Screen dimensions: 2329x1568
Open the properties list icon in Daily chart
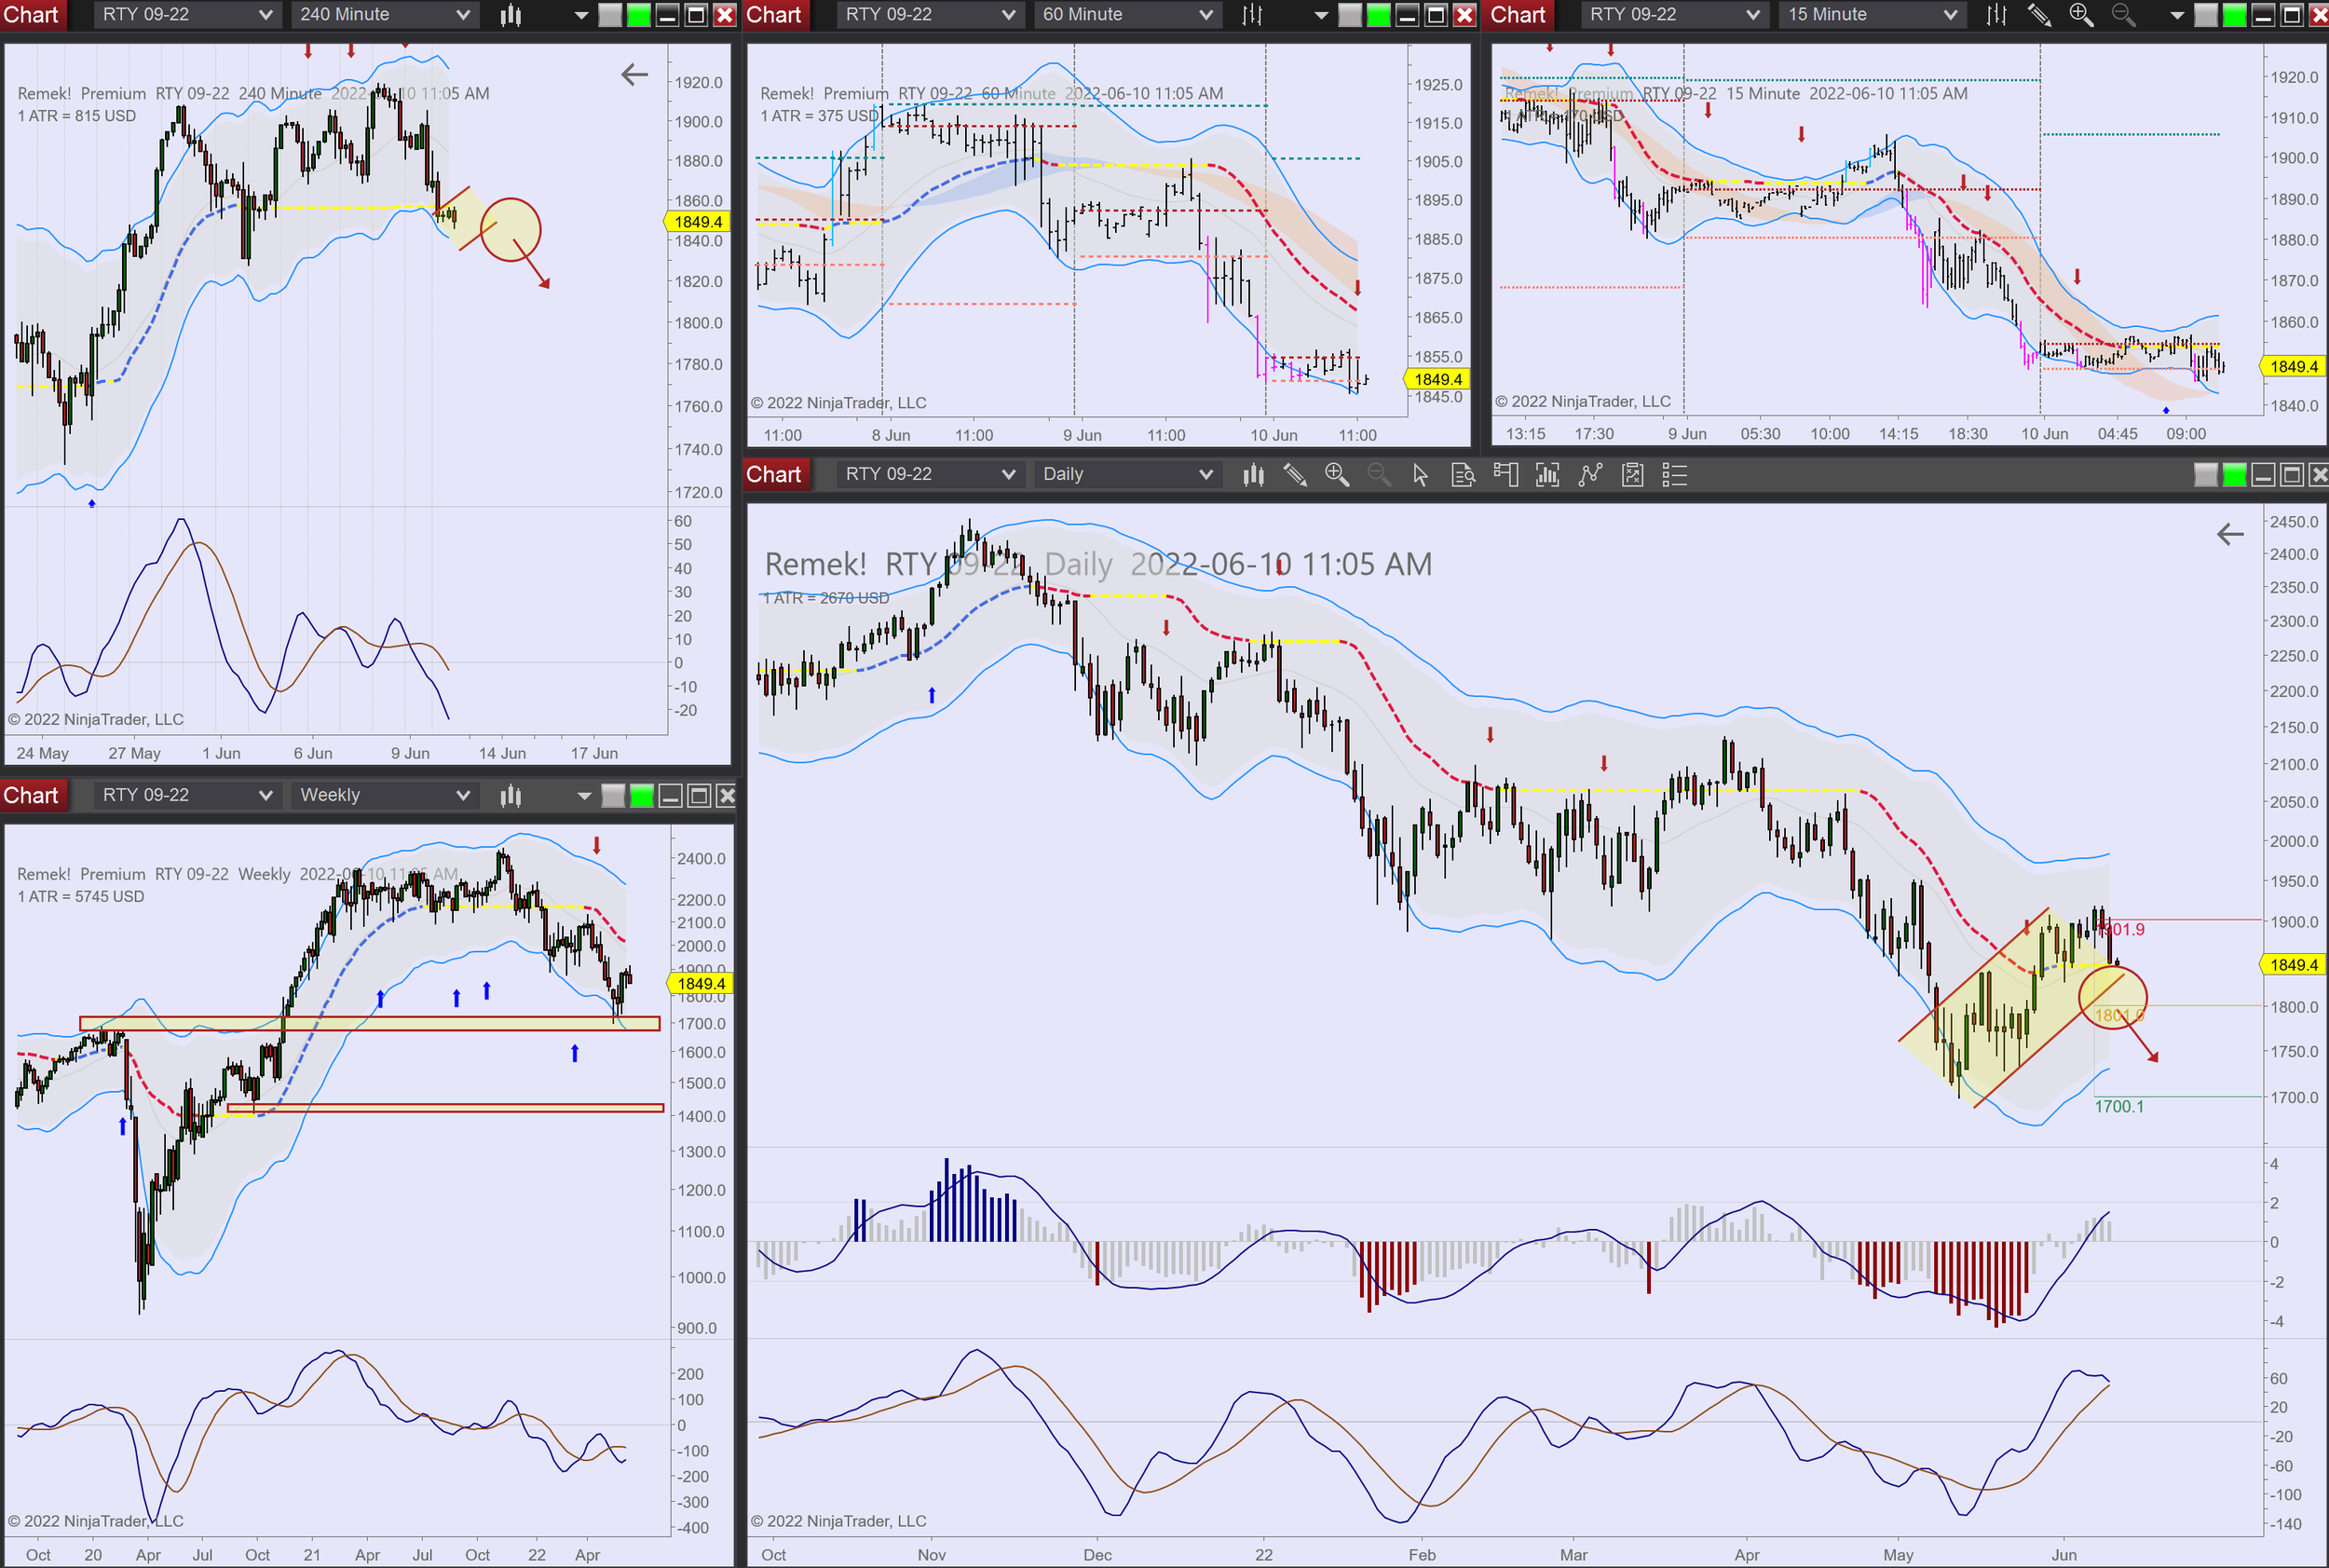point(1675,475)
